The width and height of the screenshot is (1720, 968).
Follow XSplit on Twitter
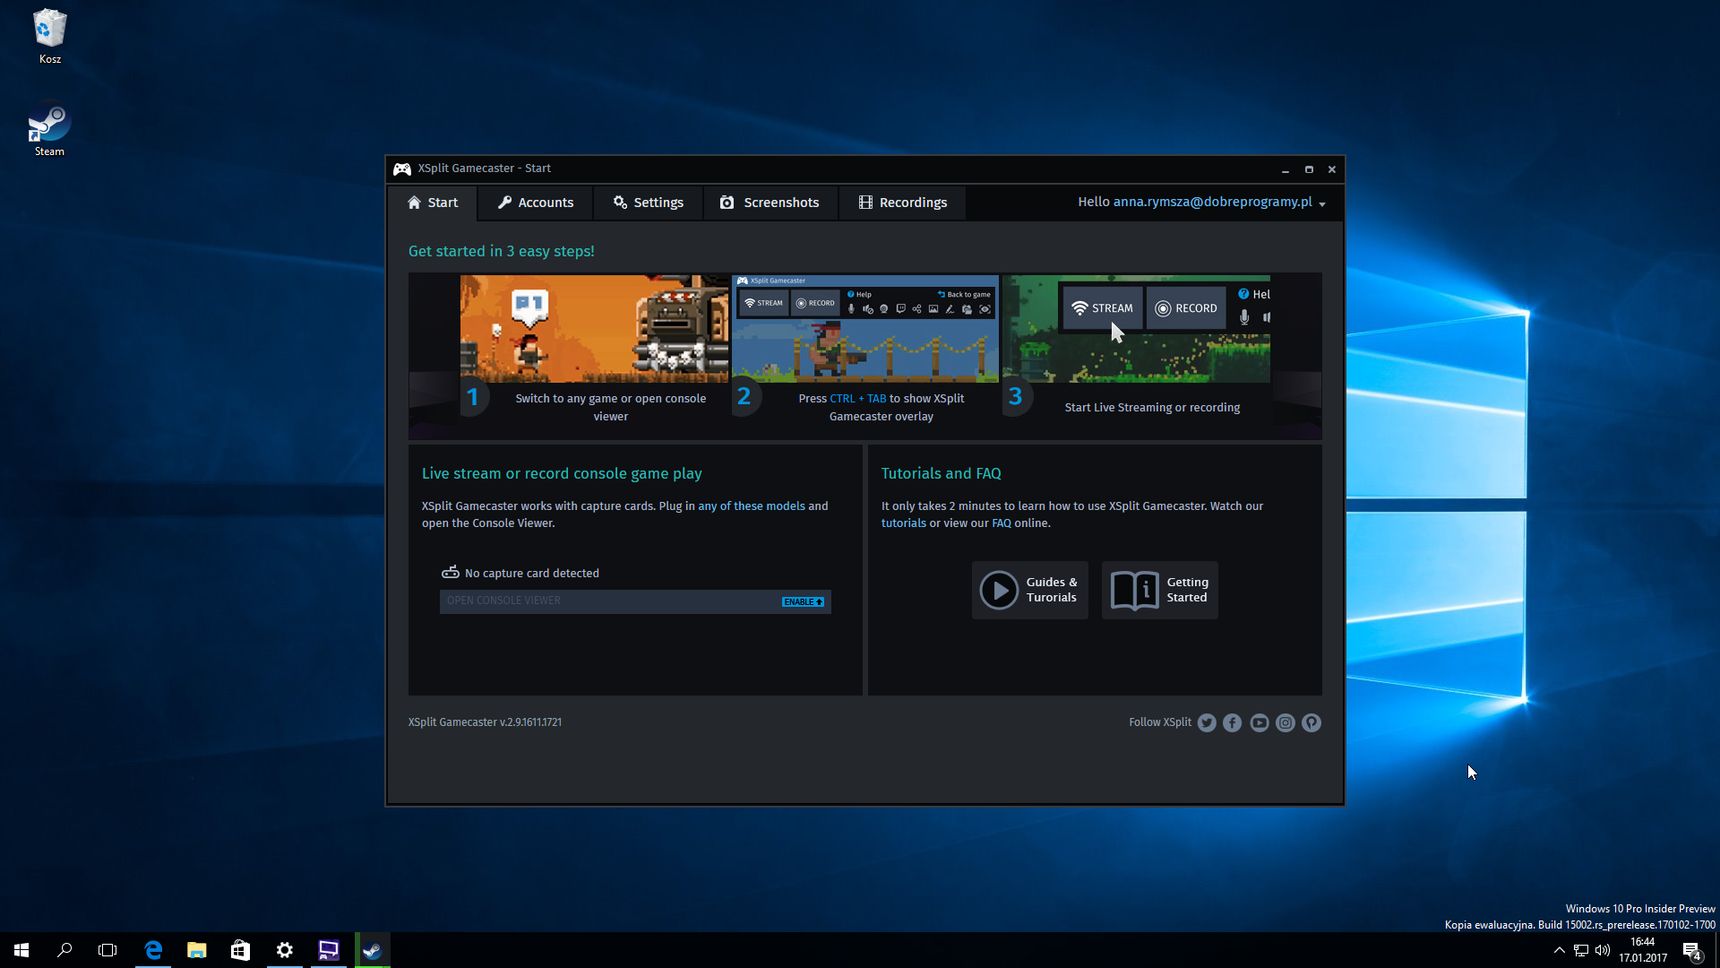click(1207, 723)
